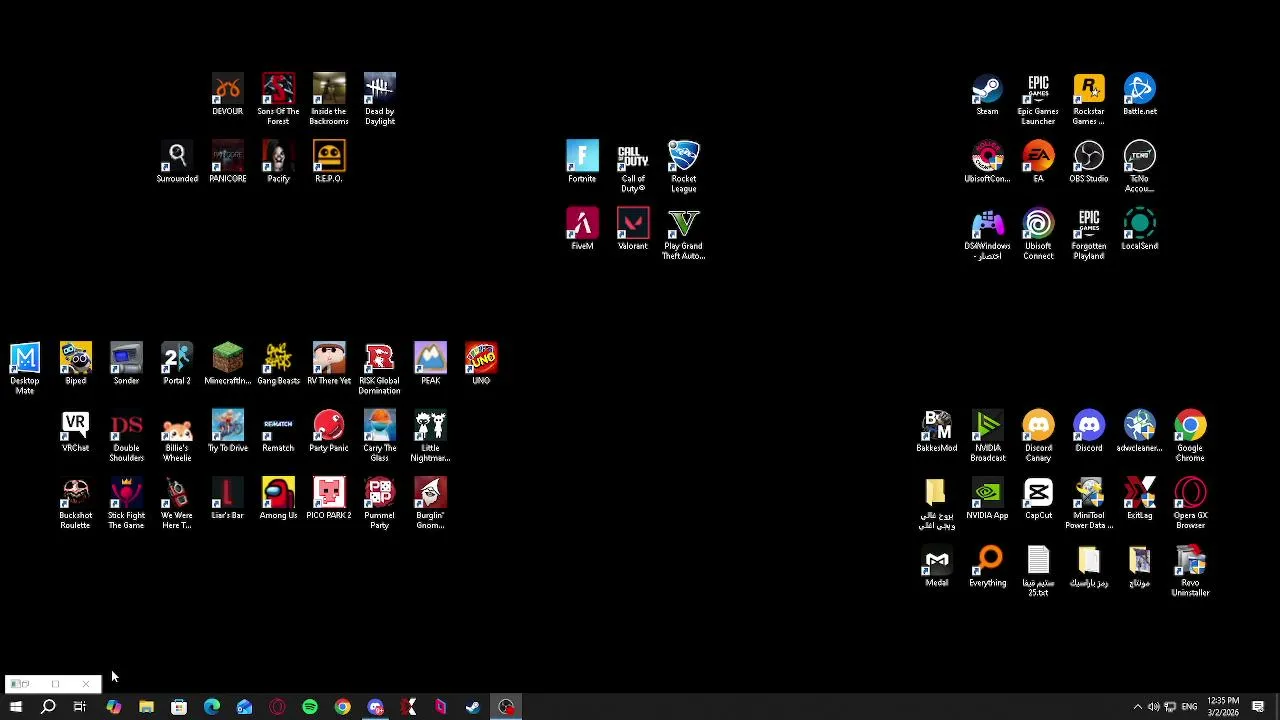The width and height of the screenshot is (1280, 720).
Task: Open the NVIDIA Broadcast shortcut
Action: [x=987, y=436]
